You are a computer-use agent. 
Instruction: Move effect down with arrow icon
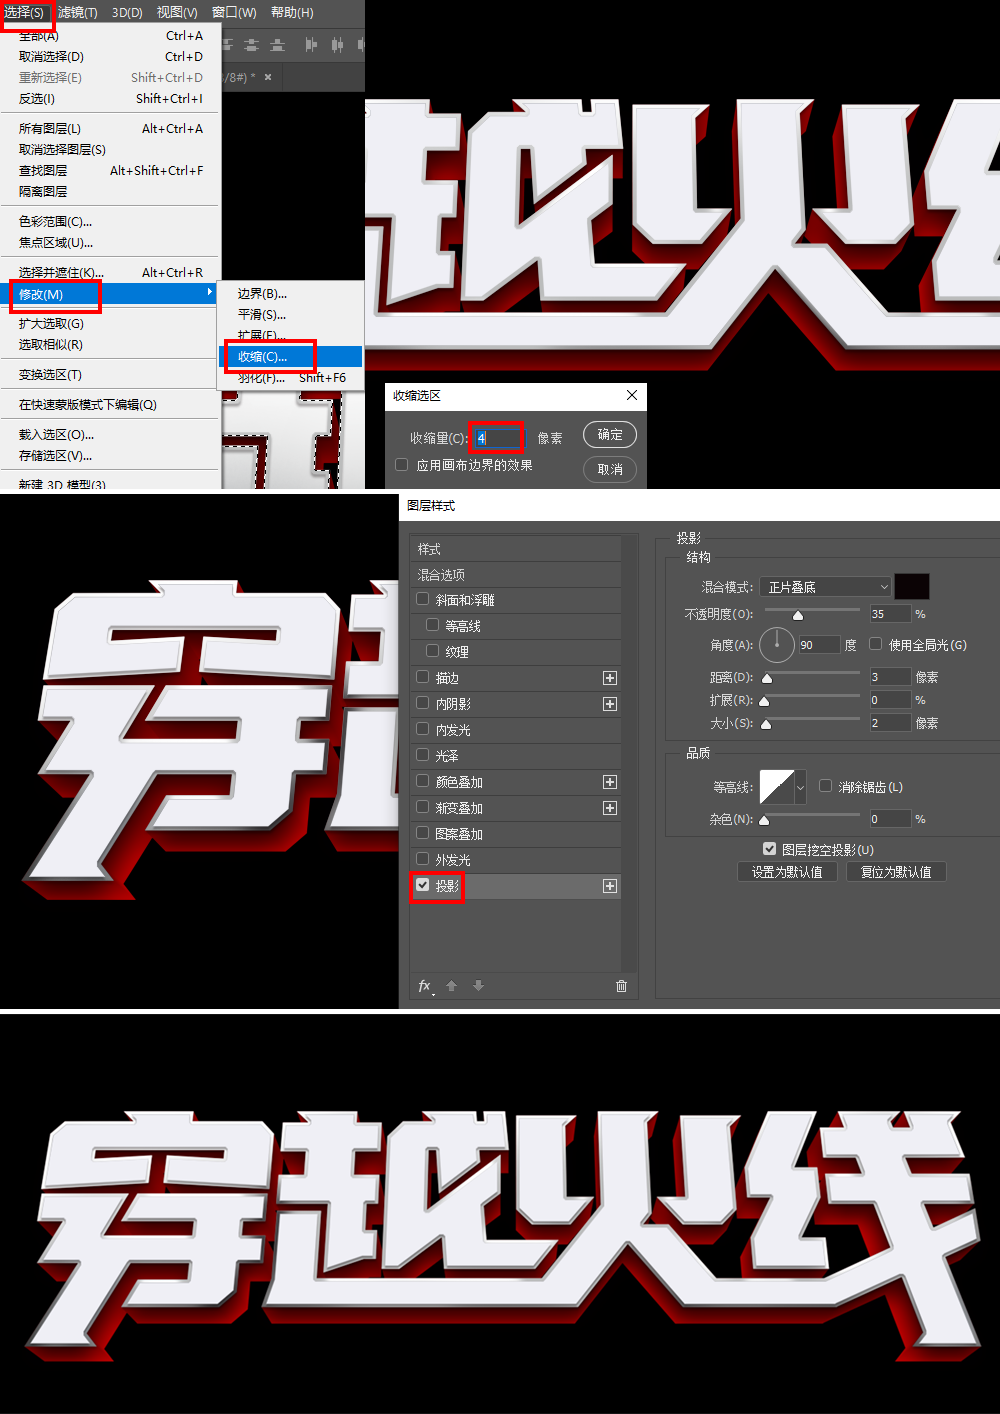(x=479, y=986)
